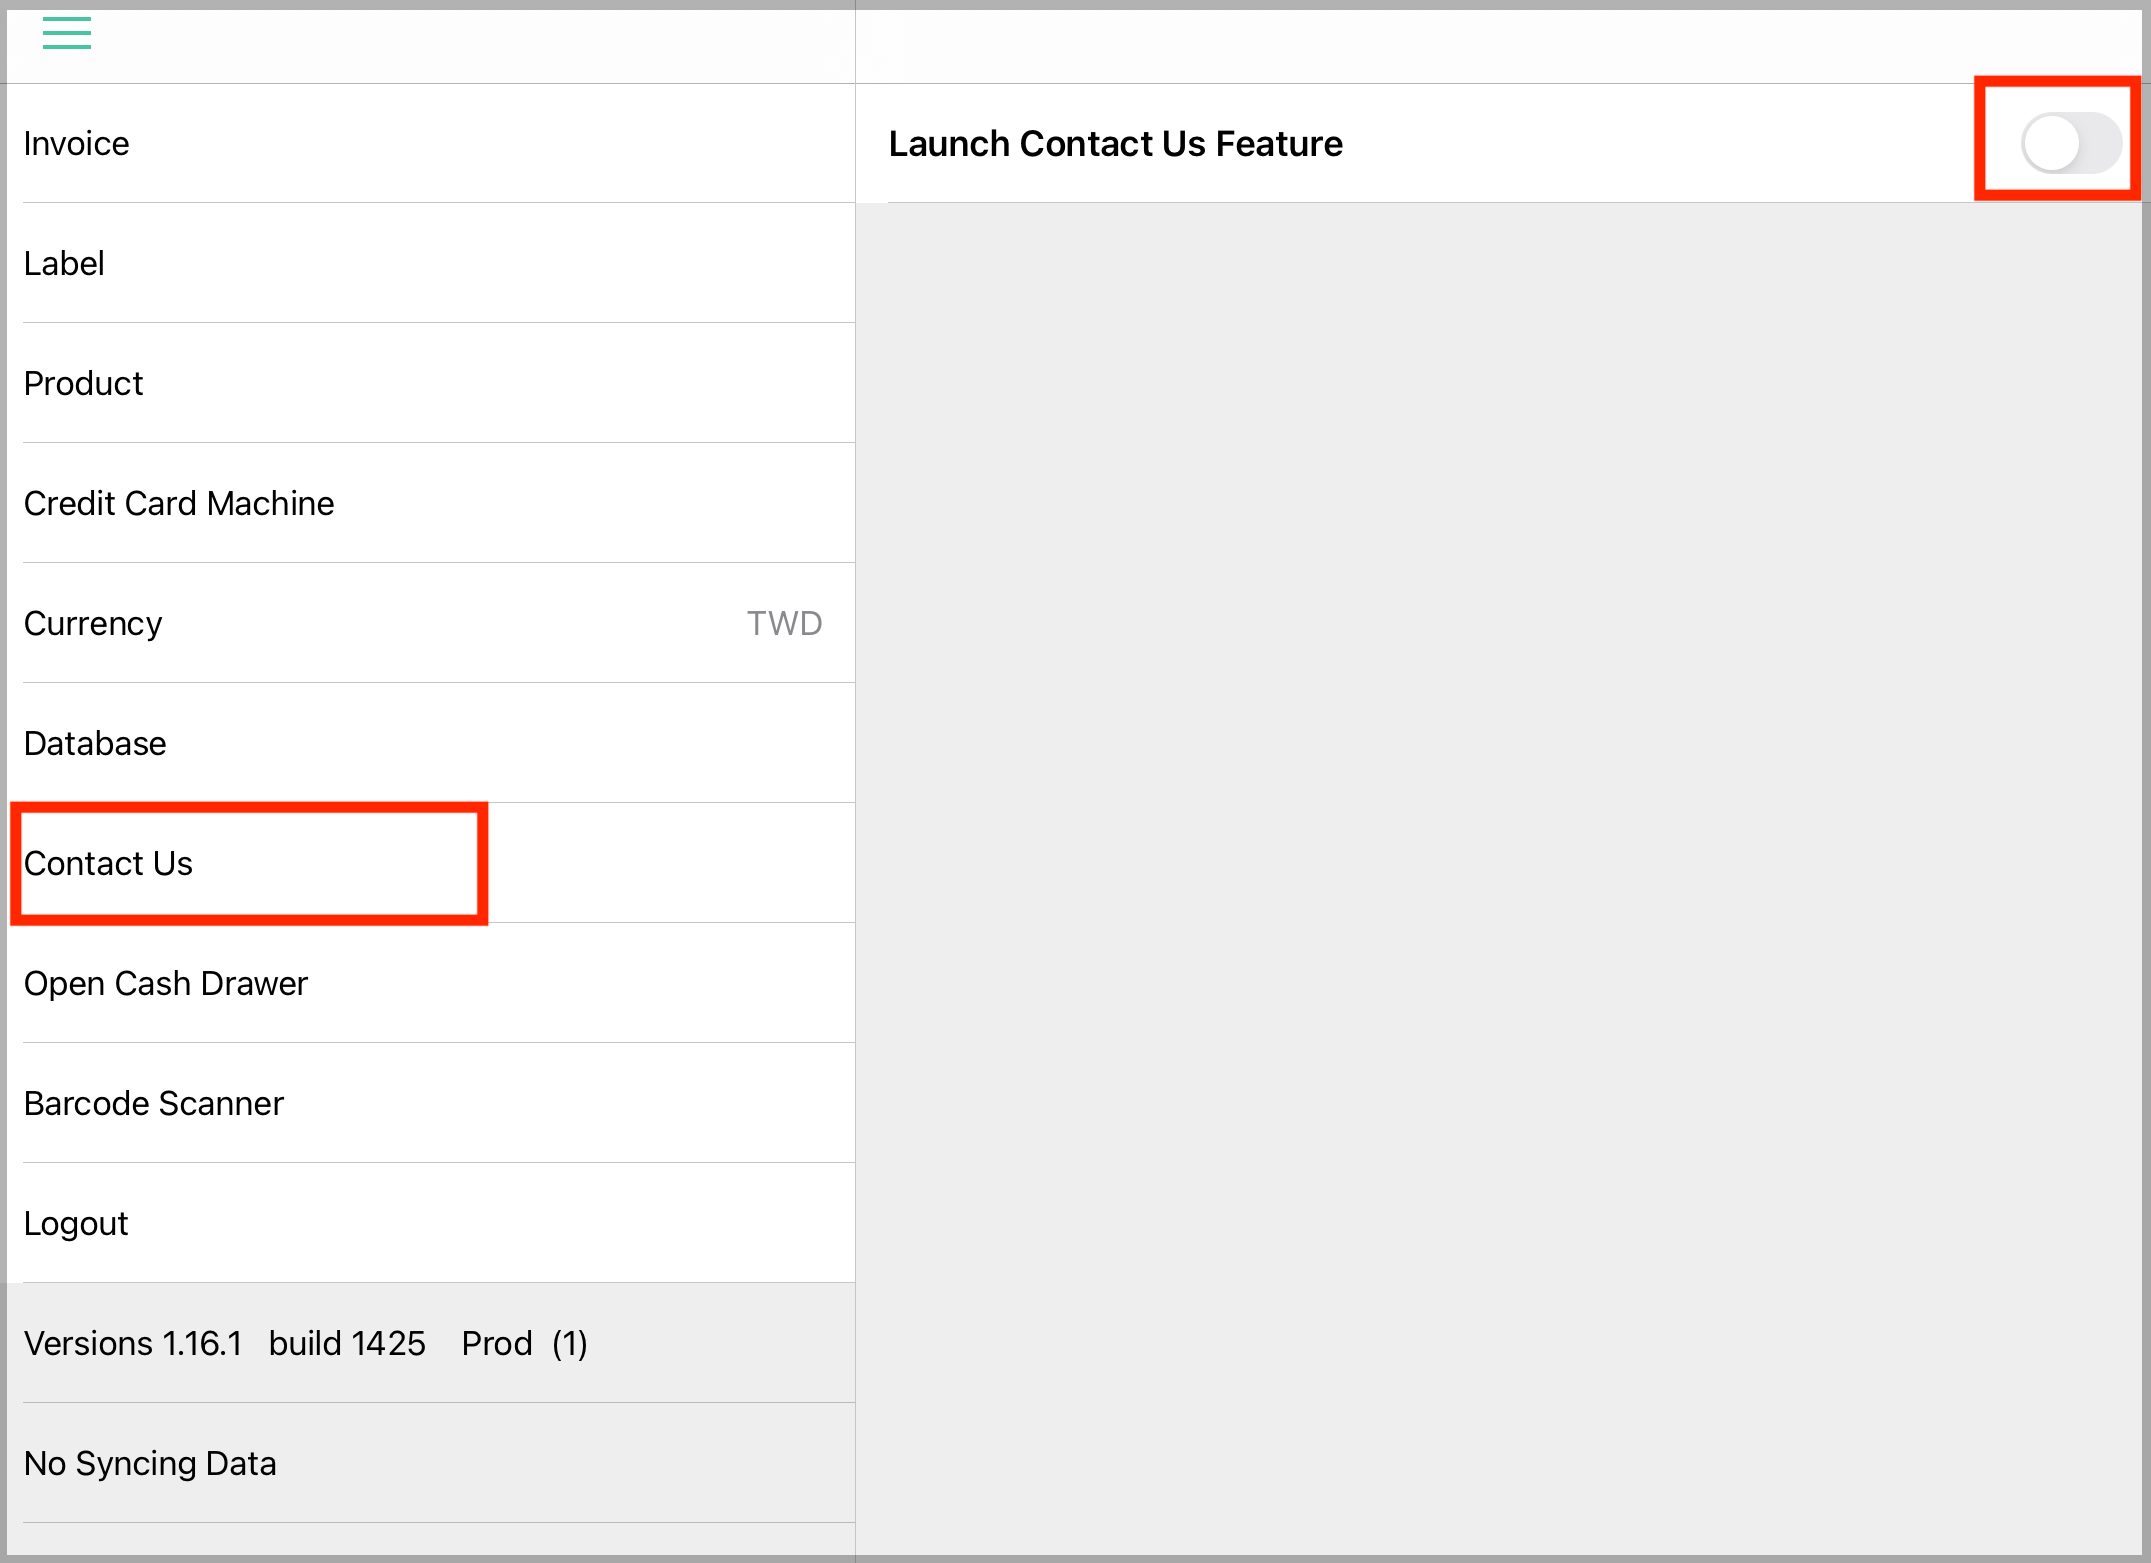This screenshot has height=1563, width=2151.
Task: Tap the Versions 1.16.1 build row
Action: click(x=431, y=1343)
